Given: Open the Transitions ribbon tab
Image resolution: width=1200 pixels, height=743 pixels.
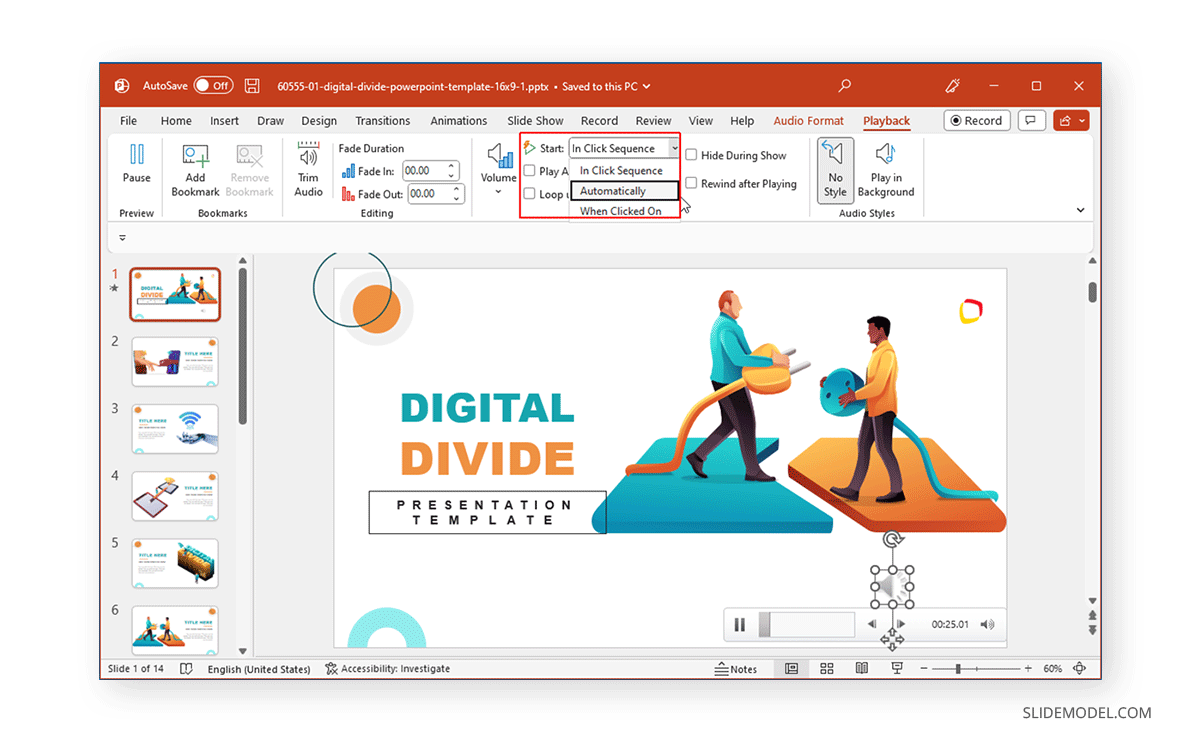Looking at the screenshot, I should click(383, 120).
